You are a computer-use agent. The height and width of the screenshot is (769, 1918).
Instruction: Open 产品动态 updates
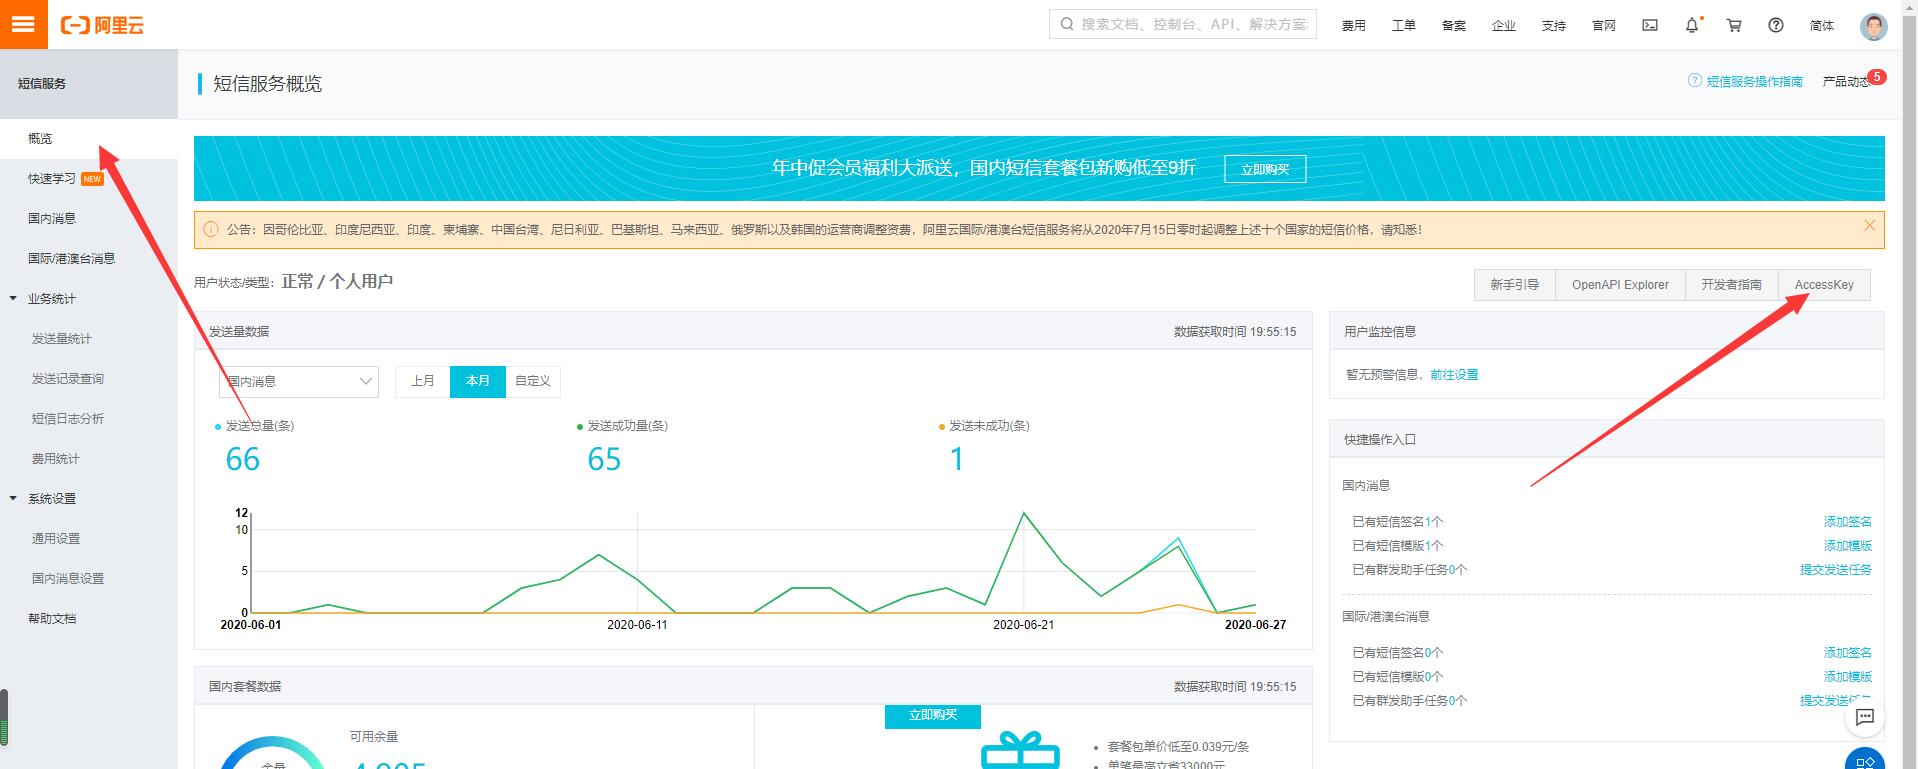1846,81
